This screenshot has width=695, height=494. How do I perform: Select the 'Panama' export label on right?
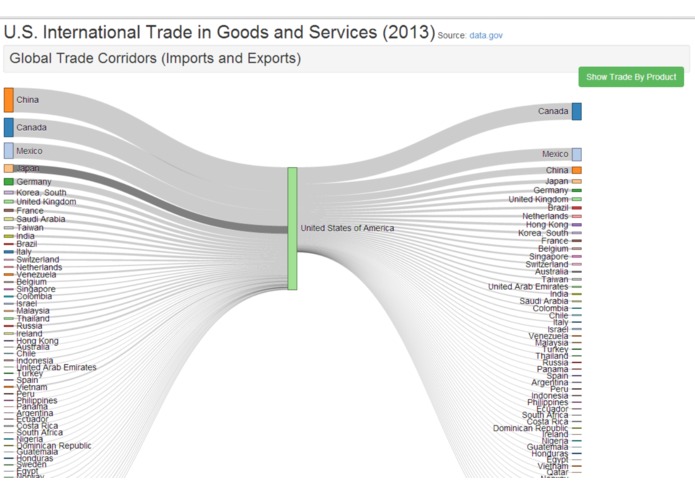coord(552,369)
